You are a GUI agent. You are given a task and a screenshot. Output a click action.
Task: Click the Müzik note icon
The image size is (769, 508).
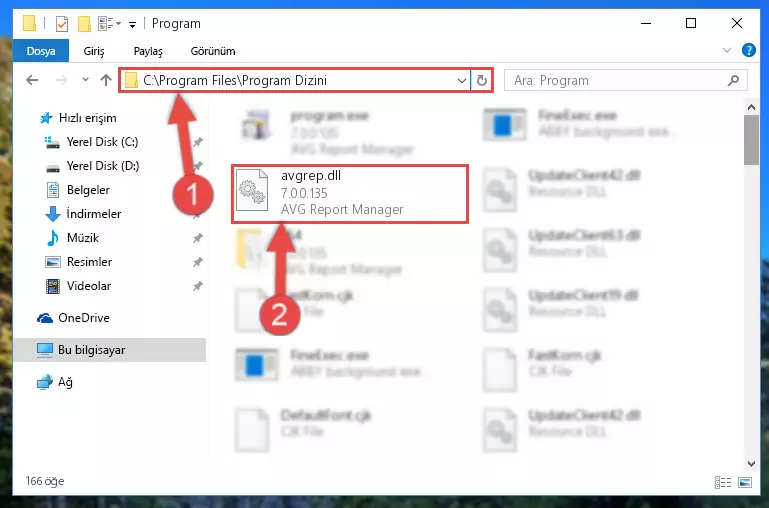(52, 238)
